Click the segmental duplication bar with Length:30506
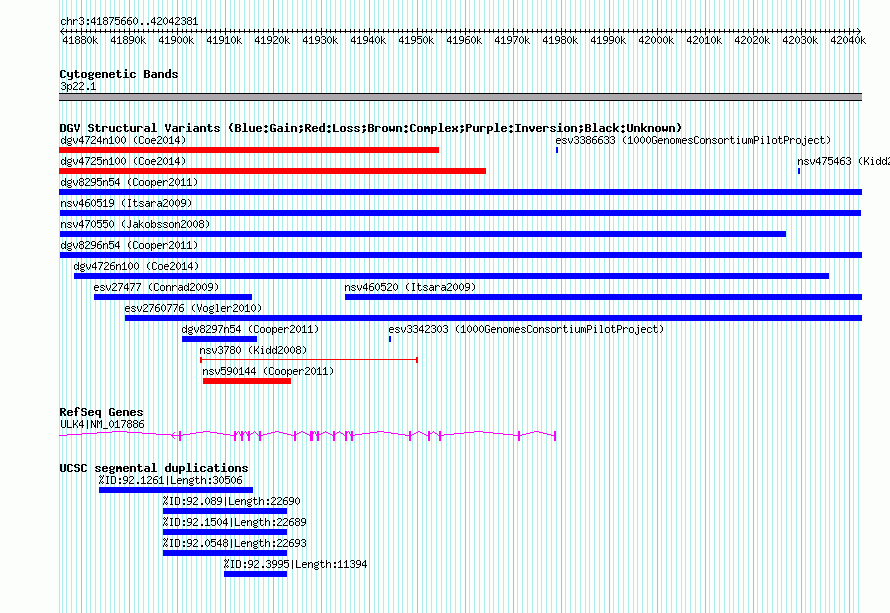Image resolution: width=890 pixels, height=613 pixels. point(176,490)
